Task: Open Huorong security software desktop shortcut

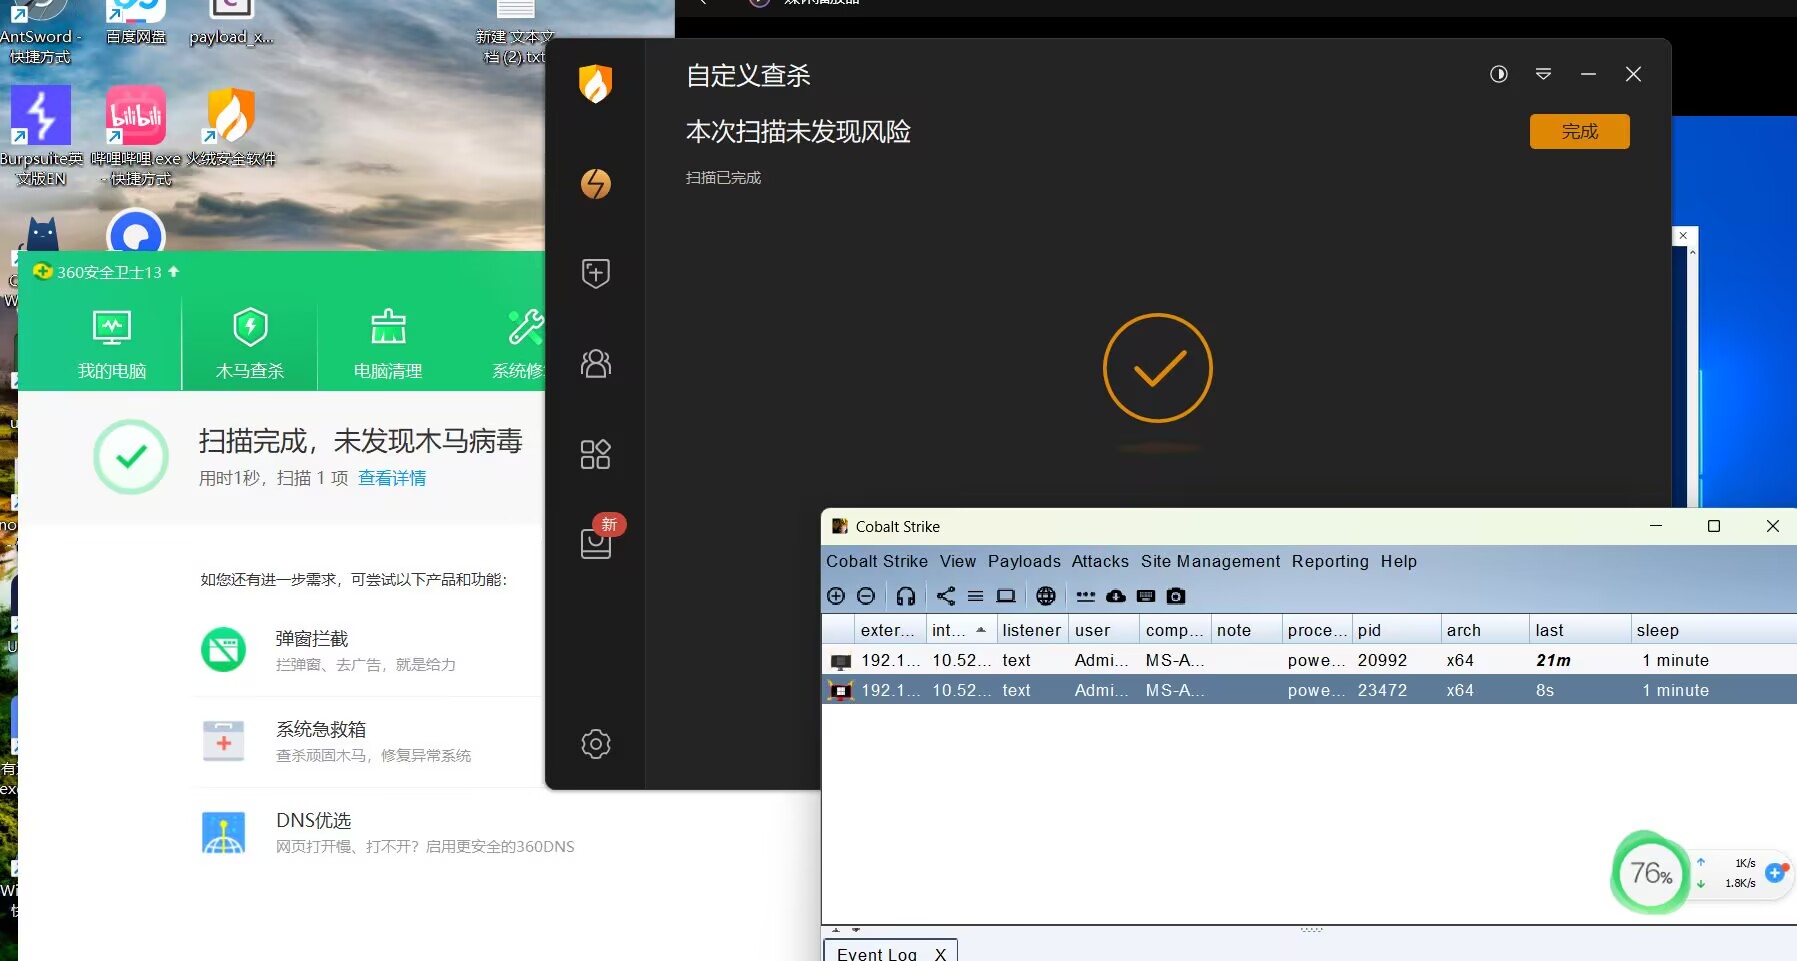Action: (x=231, y=127)
